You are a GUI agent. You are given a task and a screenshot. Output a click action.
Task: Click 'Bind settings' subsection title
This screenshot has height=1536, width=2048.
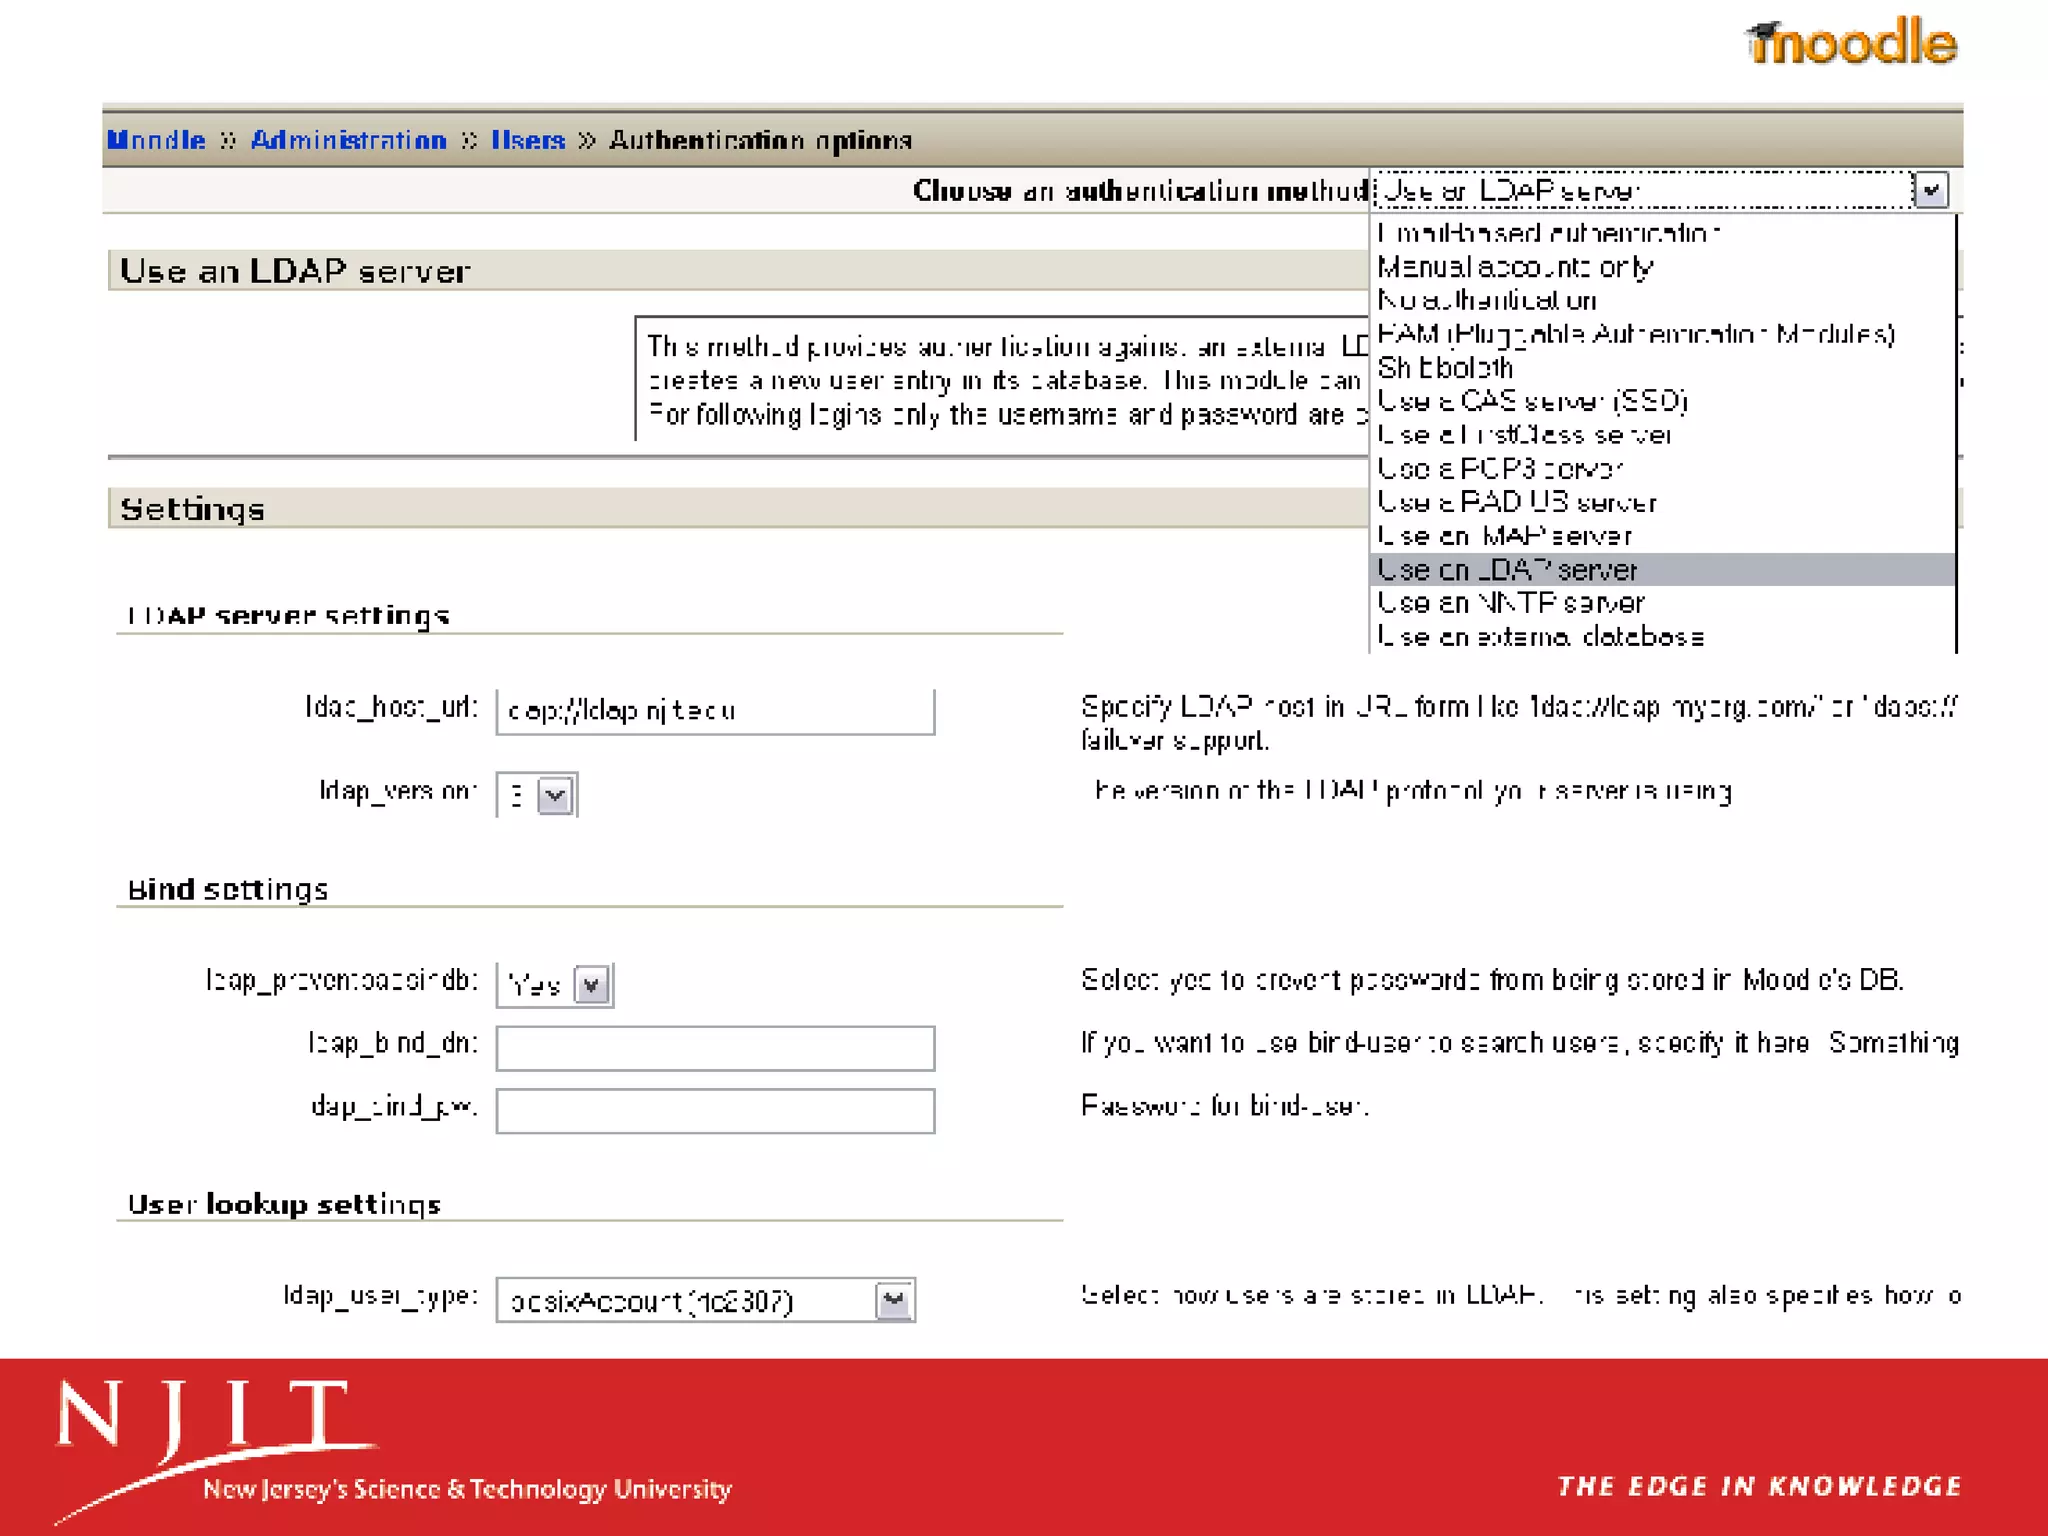click(x=227, y=889)
